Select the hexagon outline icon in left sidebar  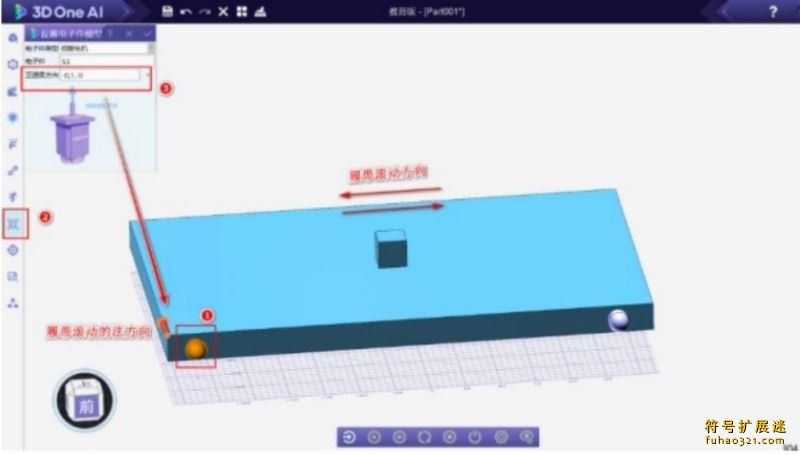point(13,64)
